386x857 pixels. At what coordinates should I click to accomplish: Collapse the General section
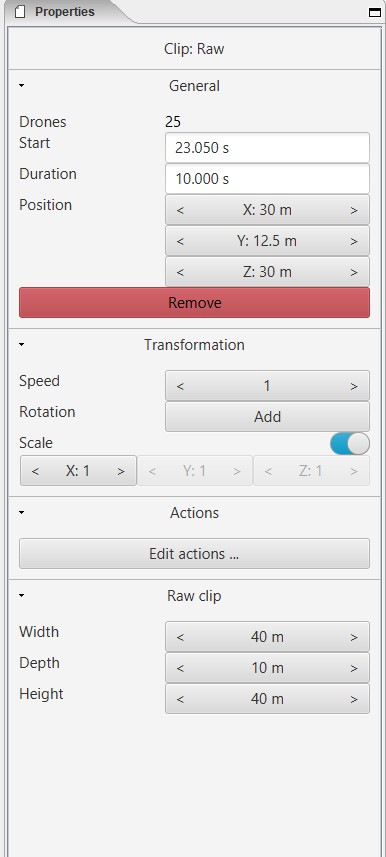point(21,85)
